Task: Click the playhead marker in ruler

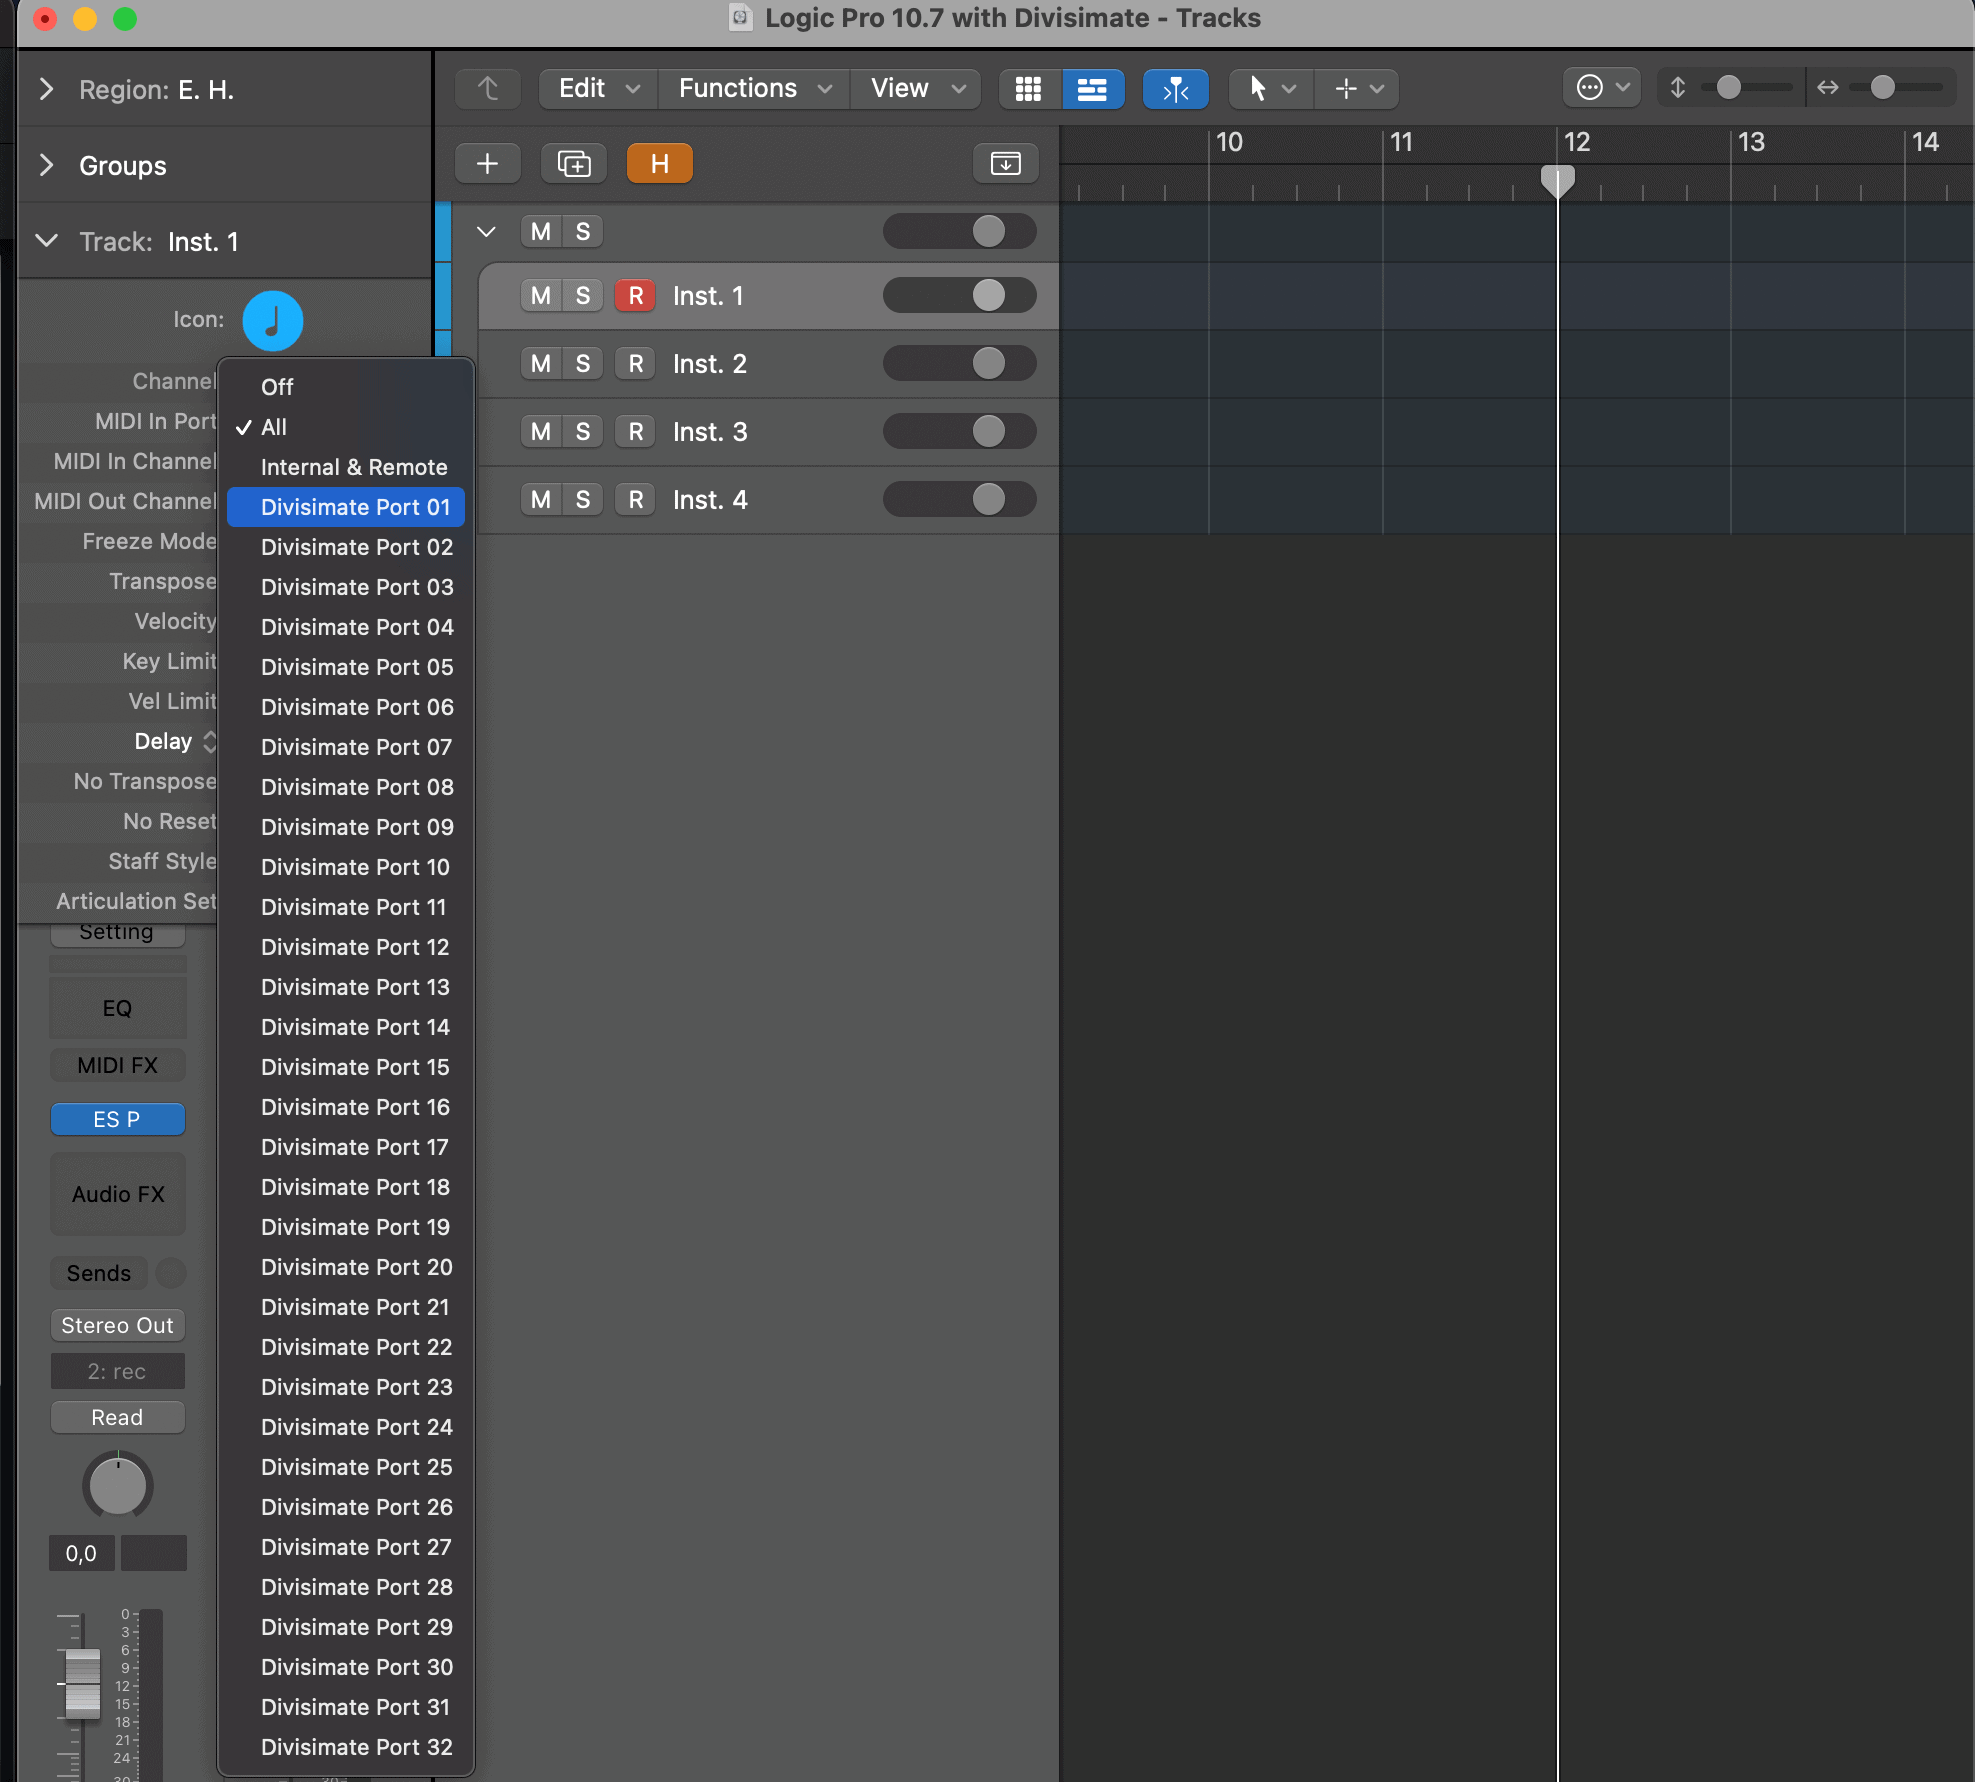Action: point(1557,182)
